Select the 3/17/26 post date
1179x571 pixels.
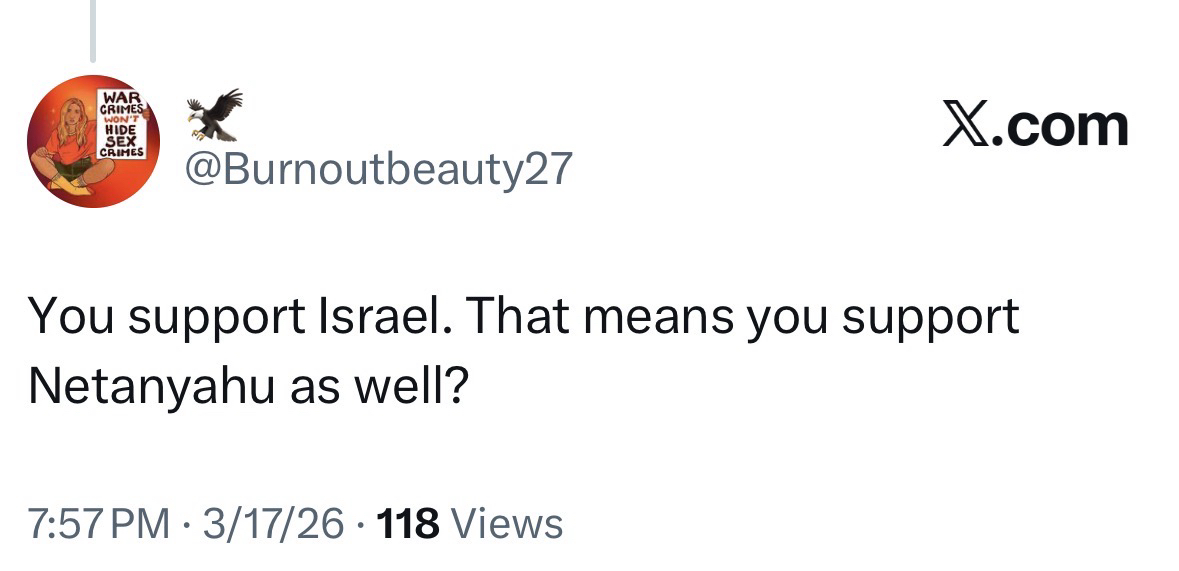pos(270,523)
